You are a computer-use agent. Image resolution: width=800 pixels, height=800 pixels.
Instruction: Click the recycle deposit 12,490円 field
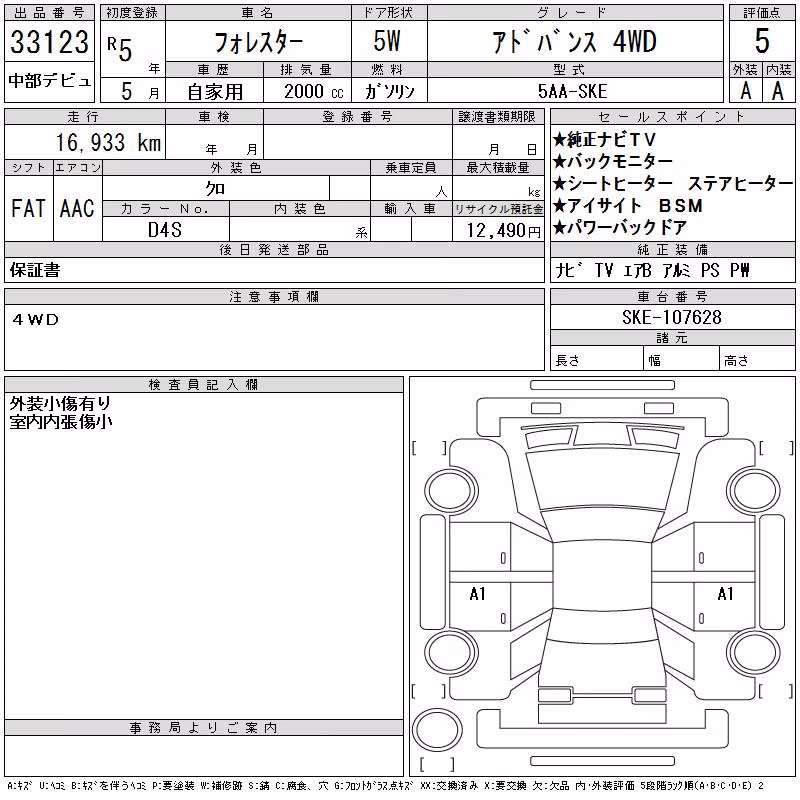pyautogui.click(x=498, y=230)
